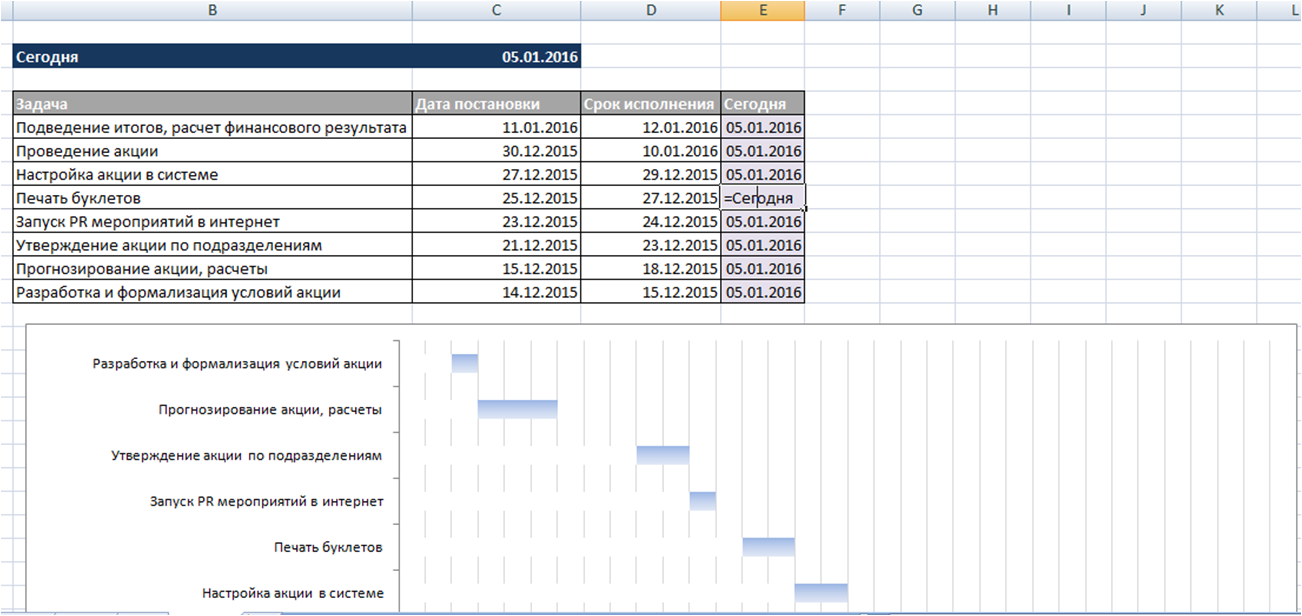Click the "Срок исполнения" header cell
1302x616 pixels.
(x=650, y=104)
